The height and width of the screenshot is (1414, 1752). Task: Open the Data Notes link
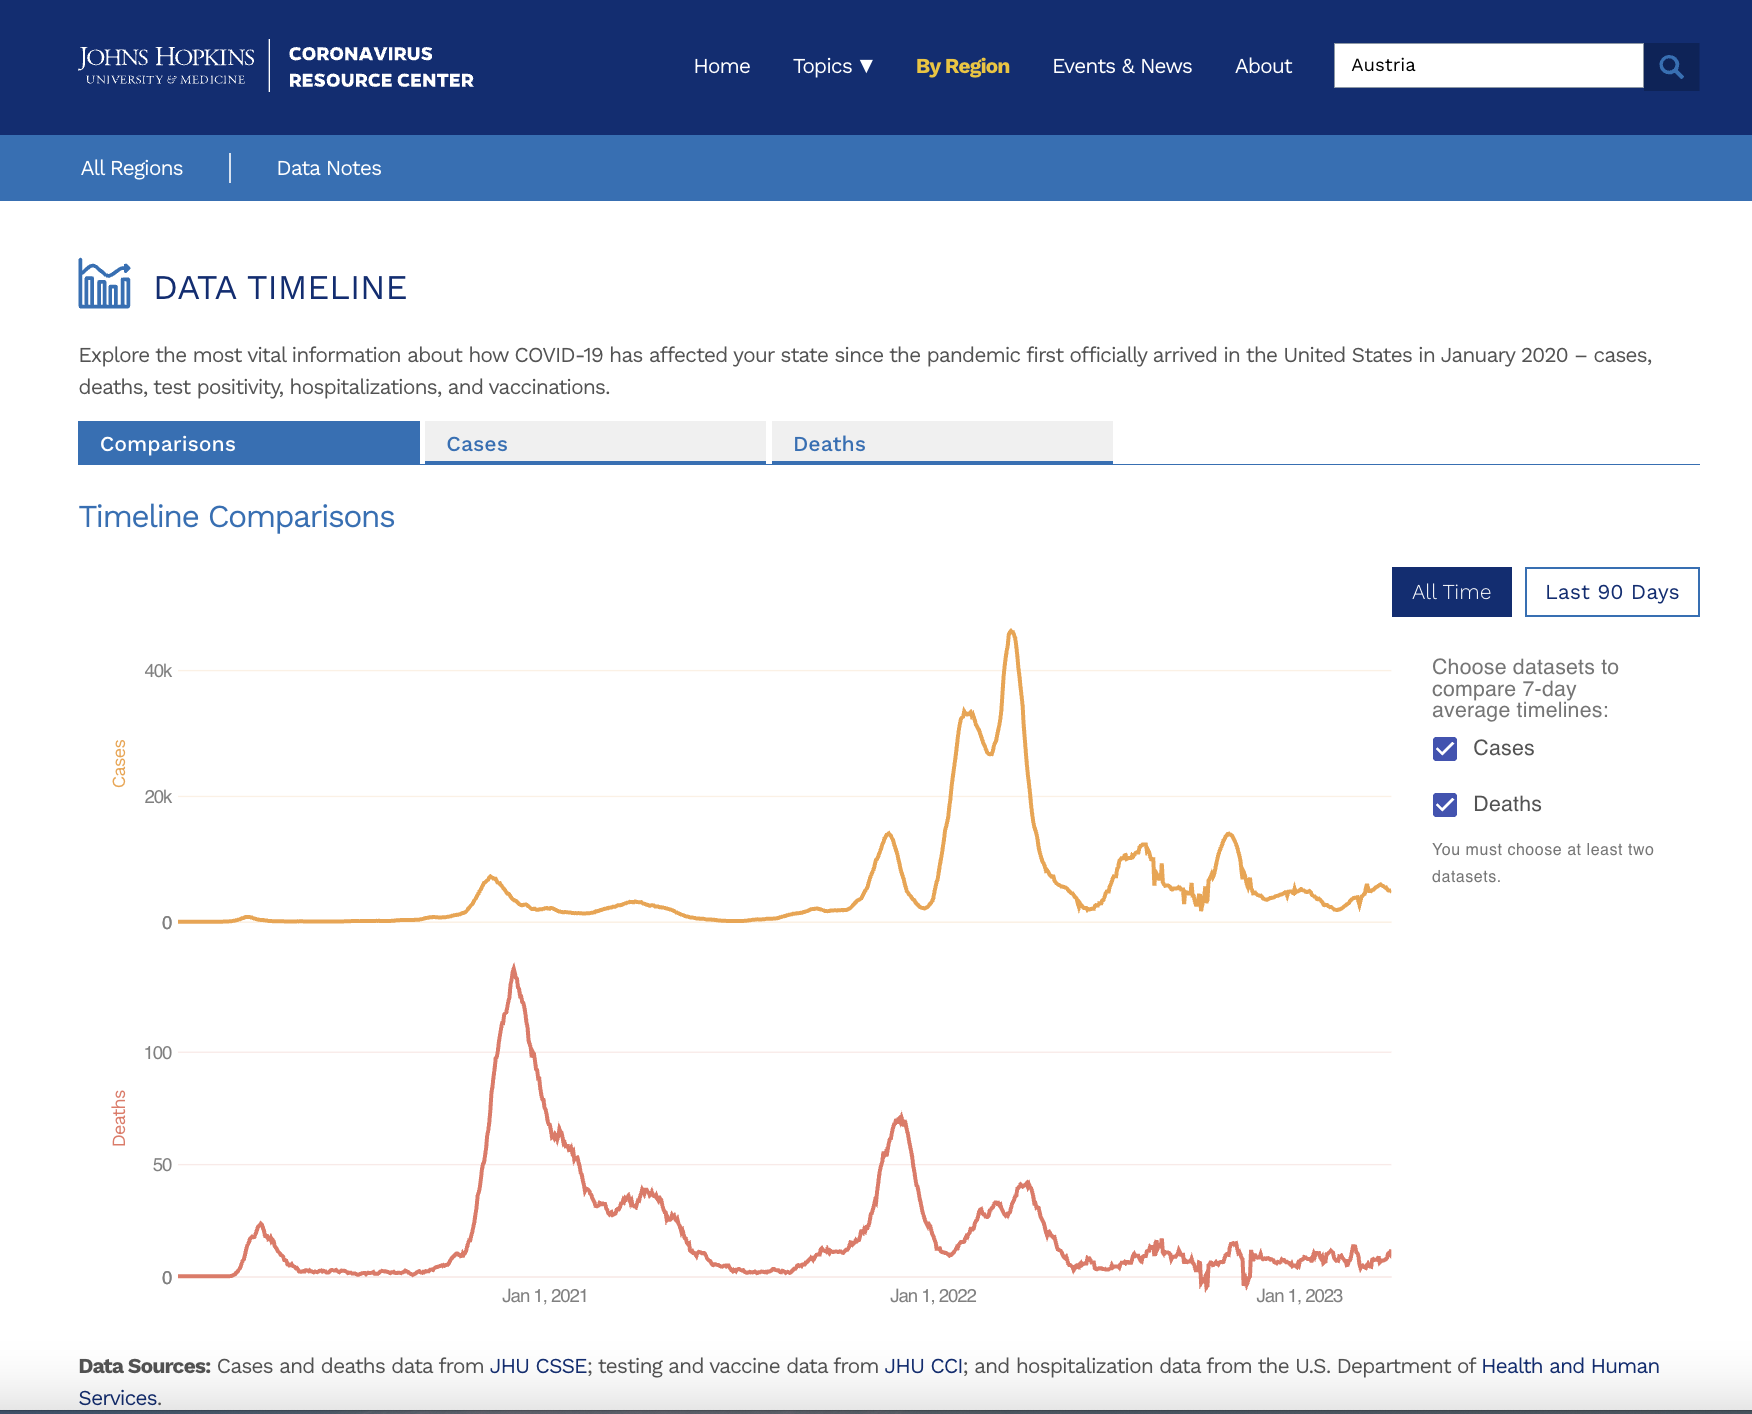[329, 168]
